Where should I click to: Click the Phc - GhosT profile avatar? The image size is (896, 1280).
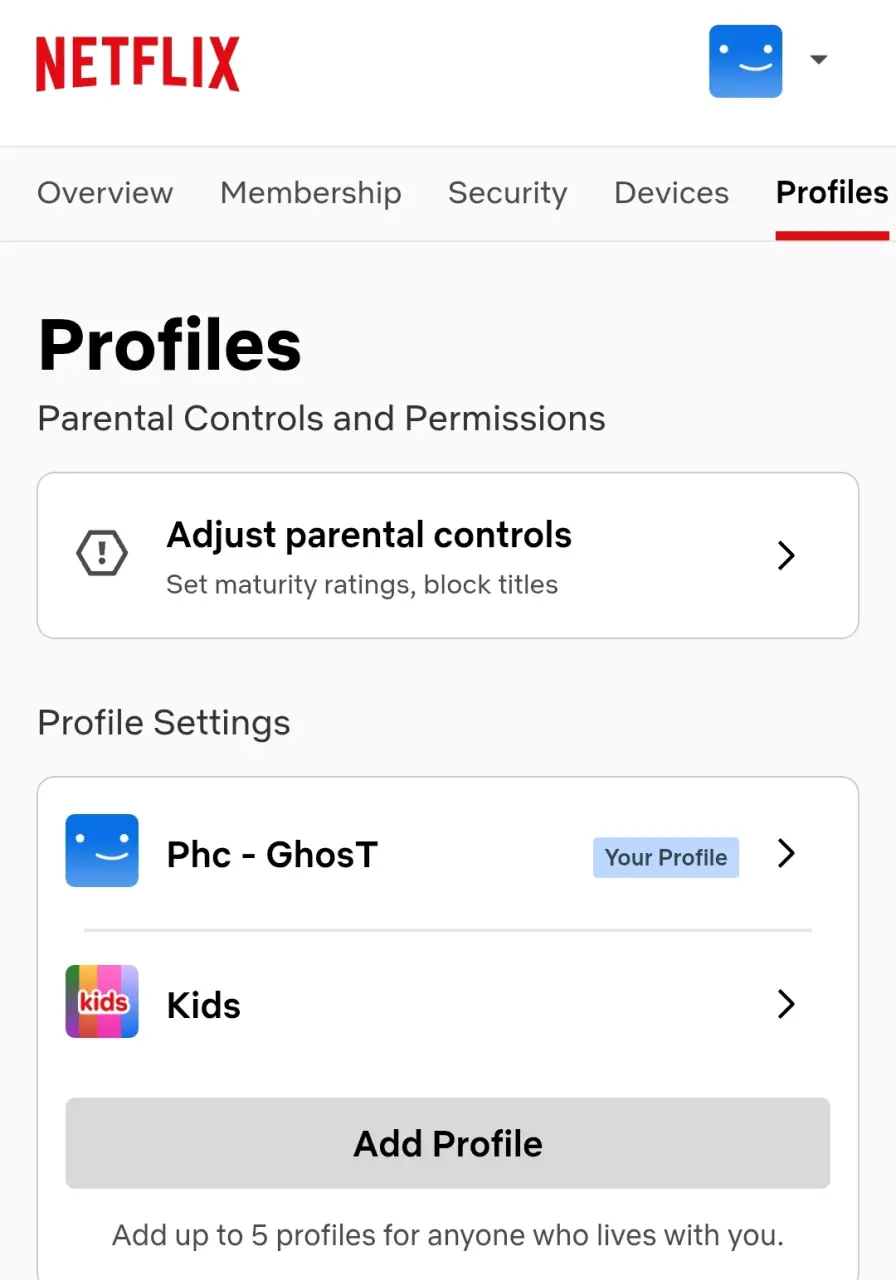(x=102, y=851)
